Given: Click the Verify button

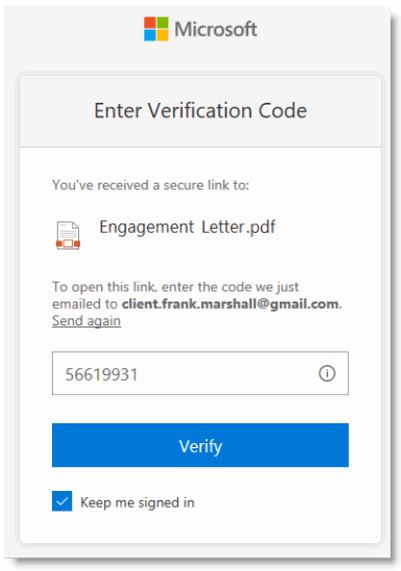Looking at the screenshot, I should click(200, 445).
